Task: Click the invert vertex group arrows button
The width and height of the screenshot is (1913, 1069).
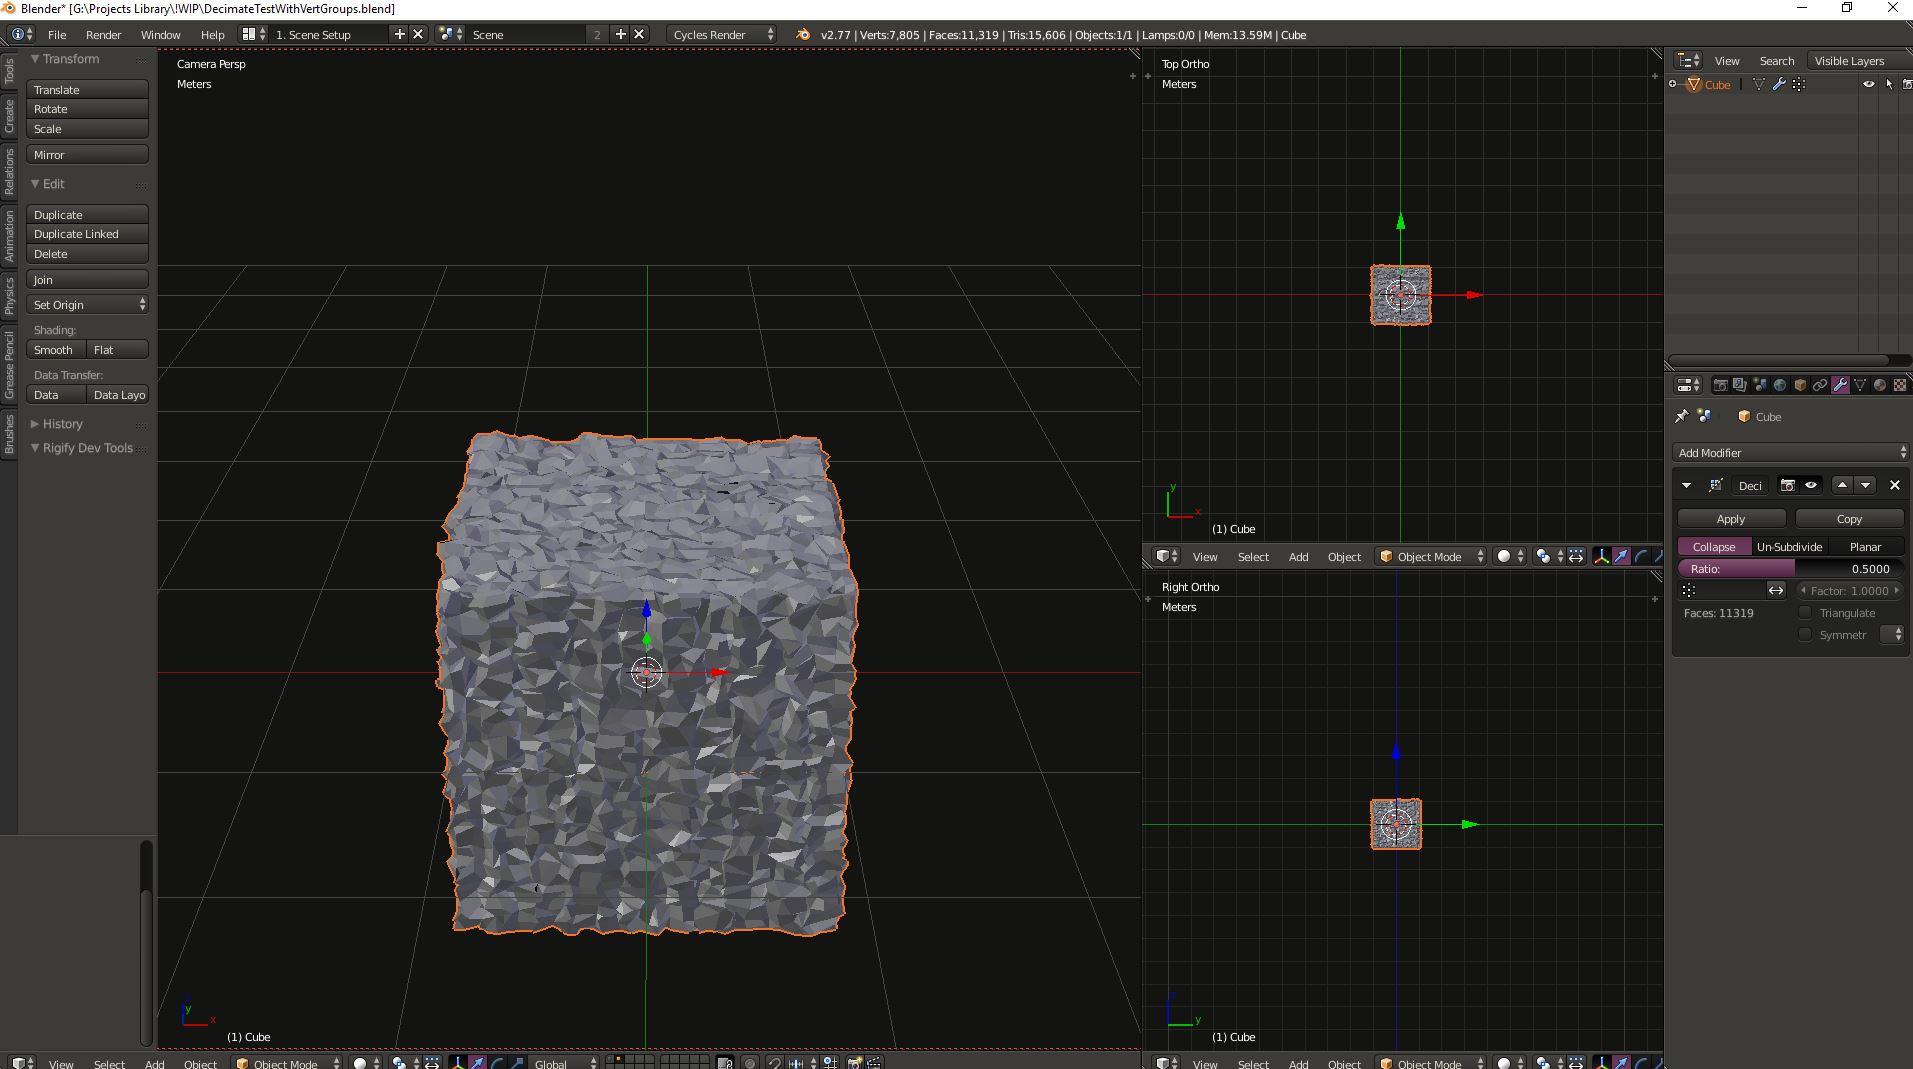Action: 1776,591
